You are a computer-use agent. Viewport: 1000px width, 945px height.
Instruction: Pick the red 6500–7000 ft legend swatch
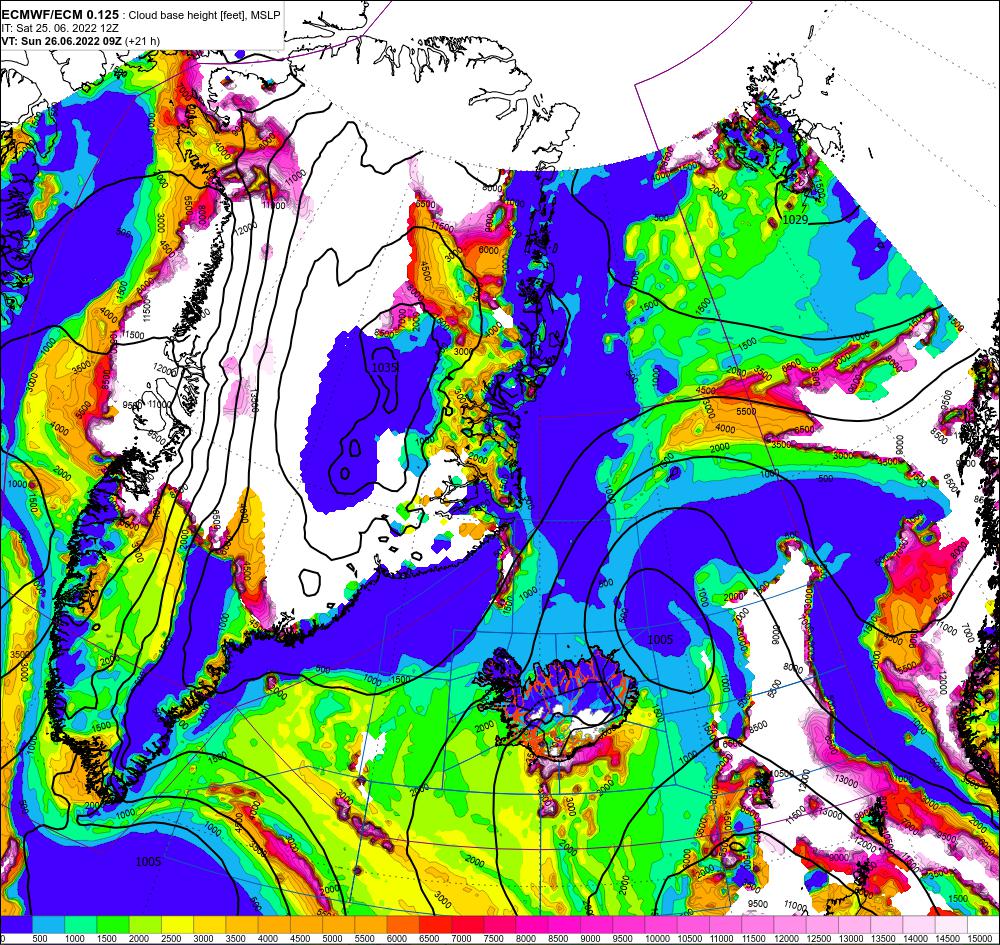[x=436, y=925]
